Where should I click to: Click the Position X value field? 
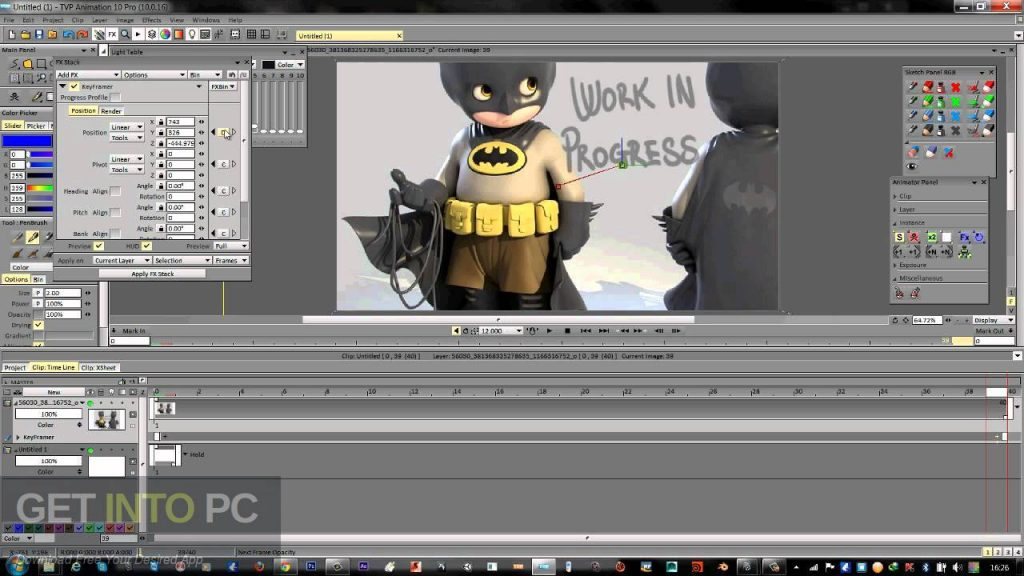180,121
